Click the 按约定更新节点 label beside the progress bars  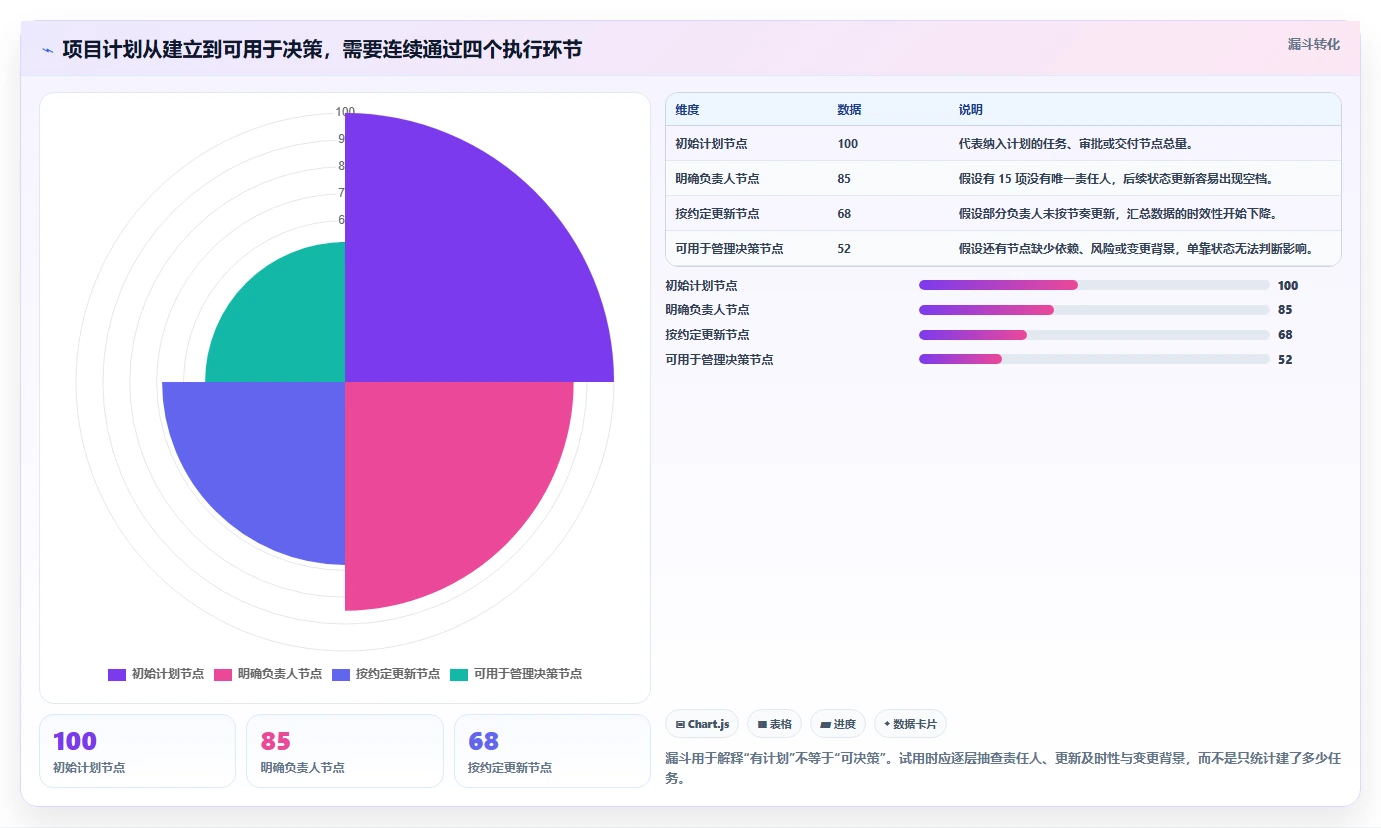coord(707,334)
